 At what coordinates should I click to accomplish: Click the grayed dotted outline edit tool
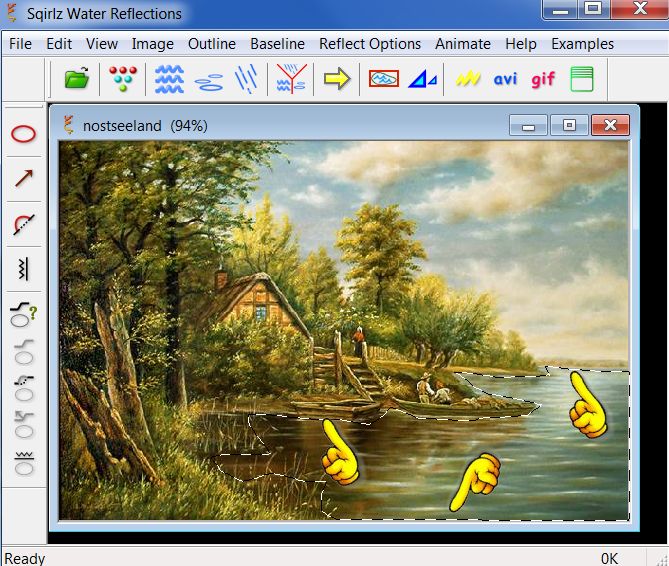pos(24,389)
